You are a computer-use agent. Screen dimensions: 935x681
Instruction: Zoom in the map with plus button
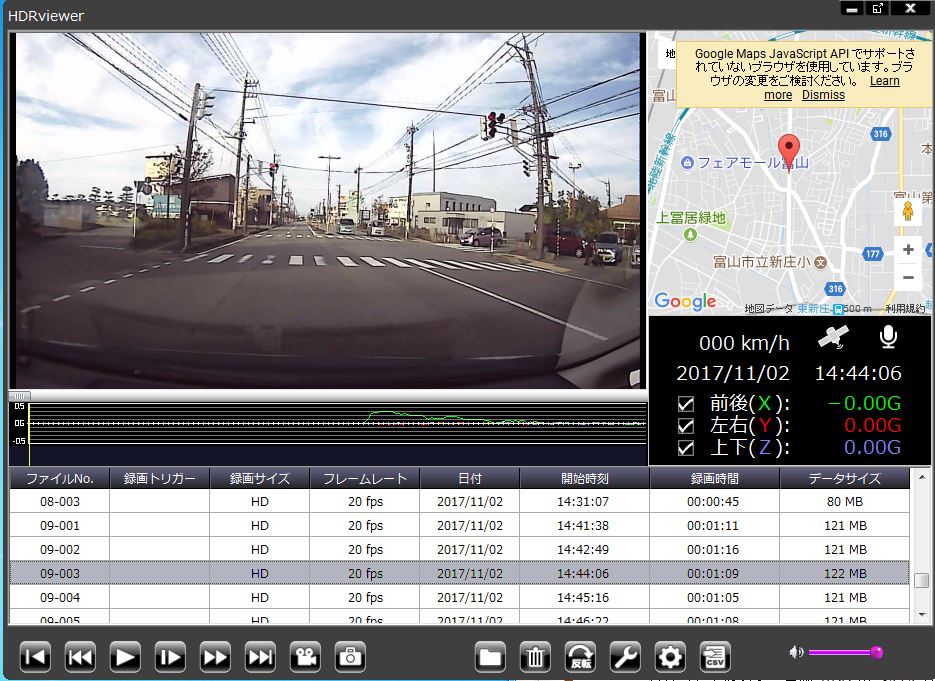coord(908,250)
